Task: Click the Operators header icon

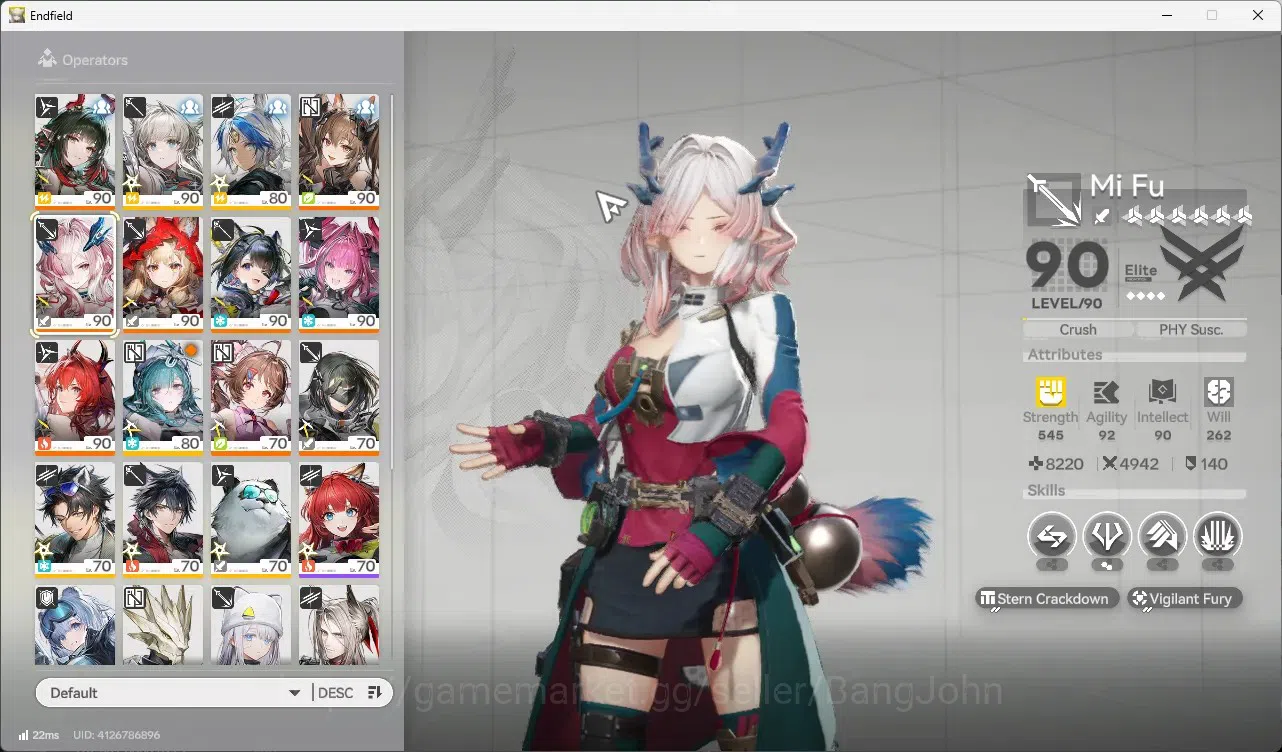Action: [x=47, y=60]
